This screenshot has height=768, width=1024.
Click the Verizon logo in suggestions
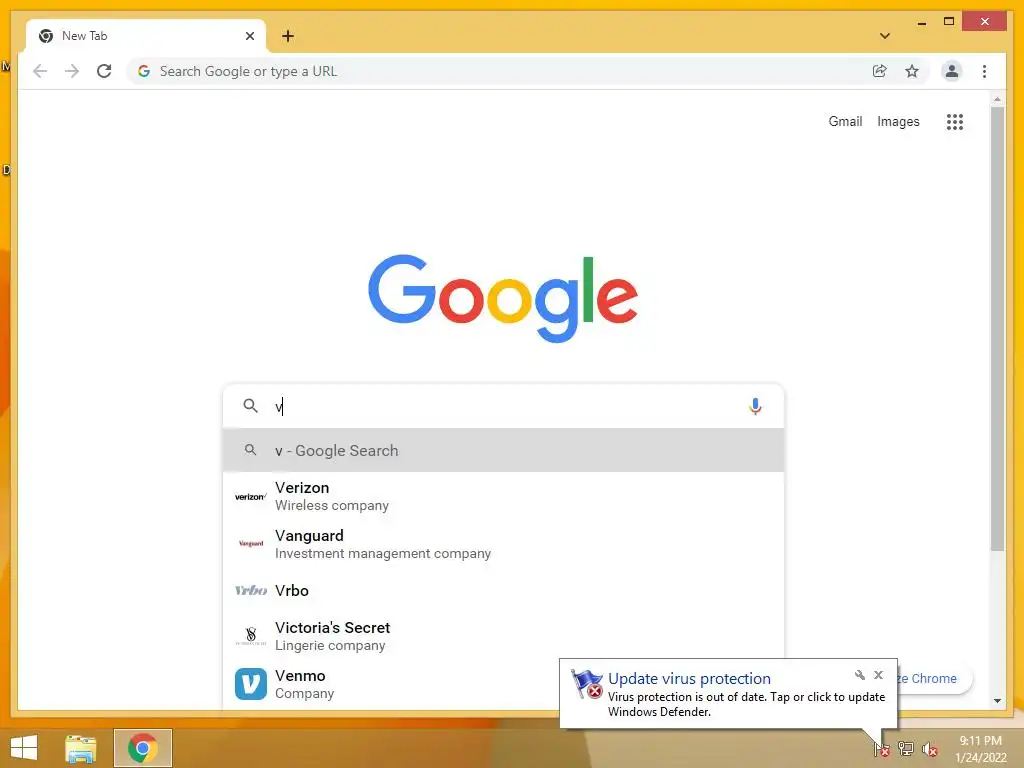[x=251, y=497]
